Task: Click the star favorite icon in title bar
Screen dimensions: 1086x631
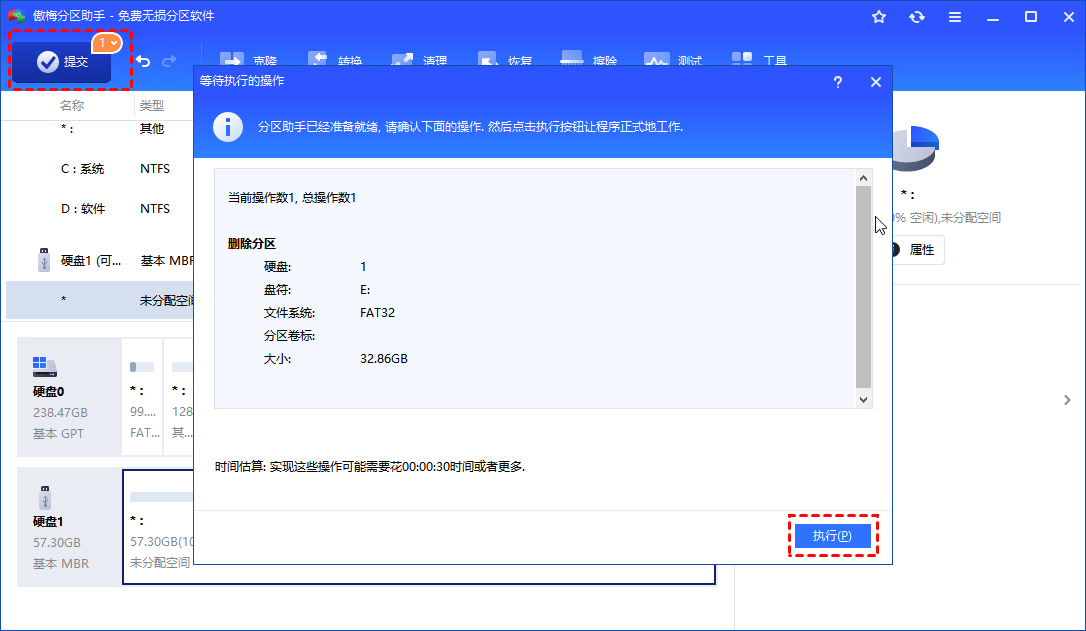Action: (x=879, y=16)
